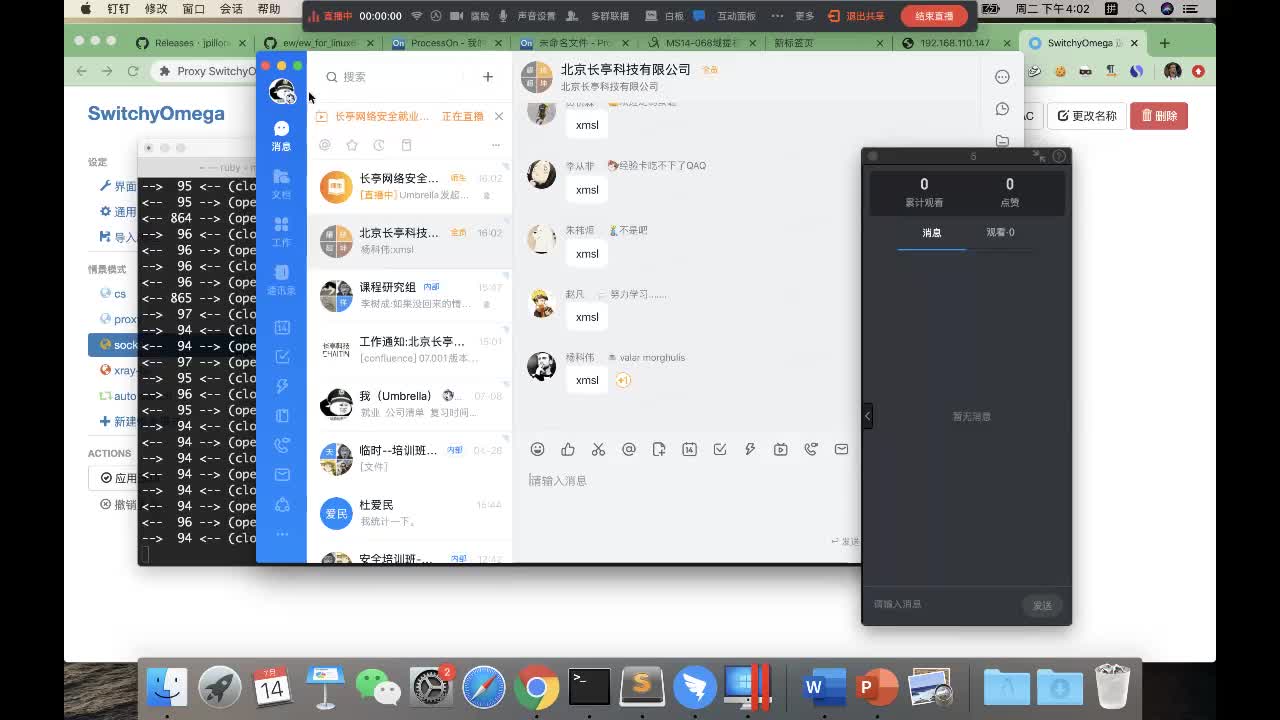Switch to the 消息 tab in live panel
Image resolution: width=1280 pixels, height=720 pixels.
[x=932, y=233]
